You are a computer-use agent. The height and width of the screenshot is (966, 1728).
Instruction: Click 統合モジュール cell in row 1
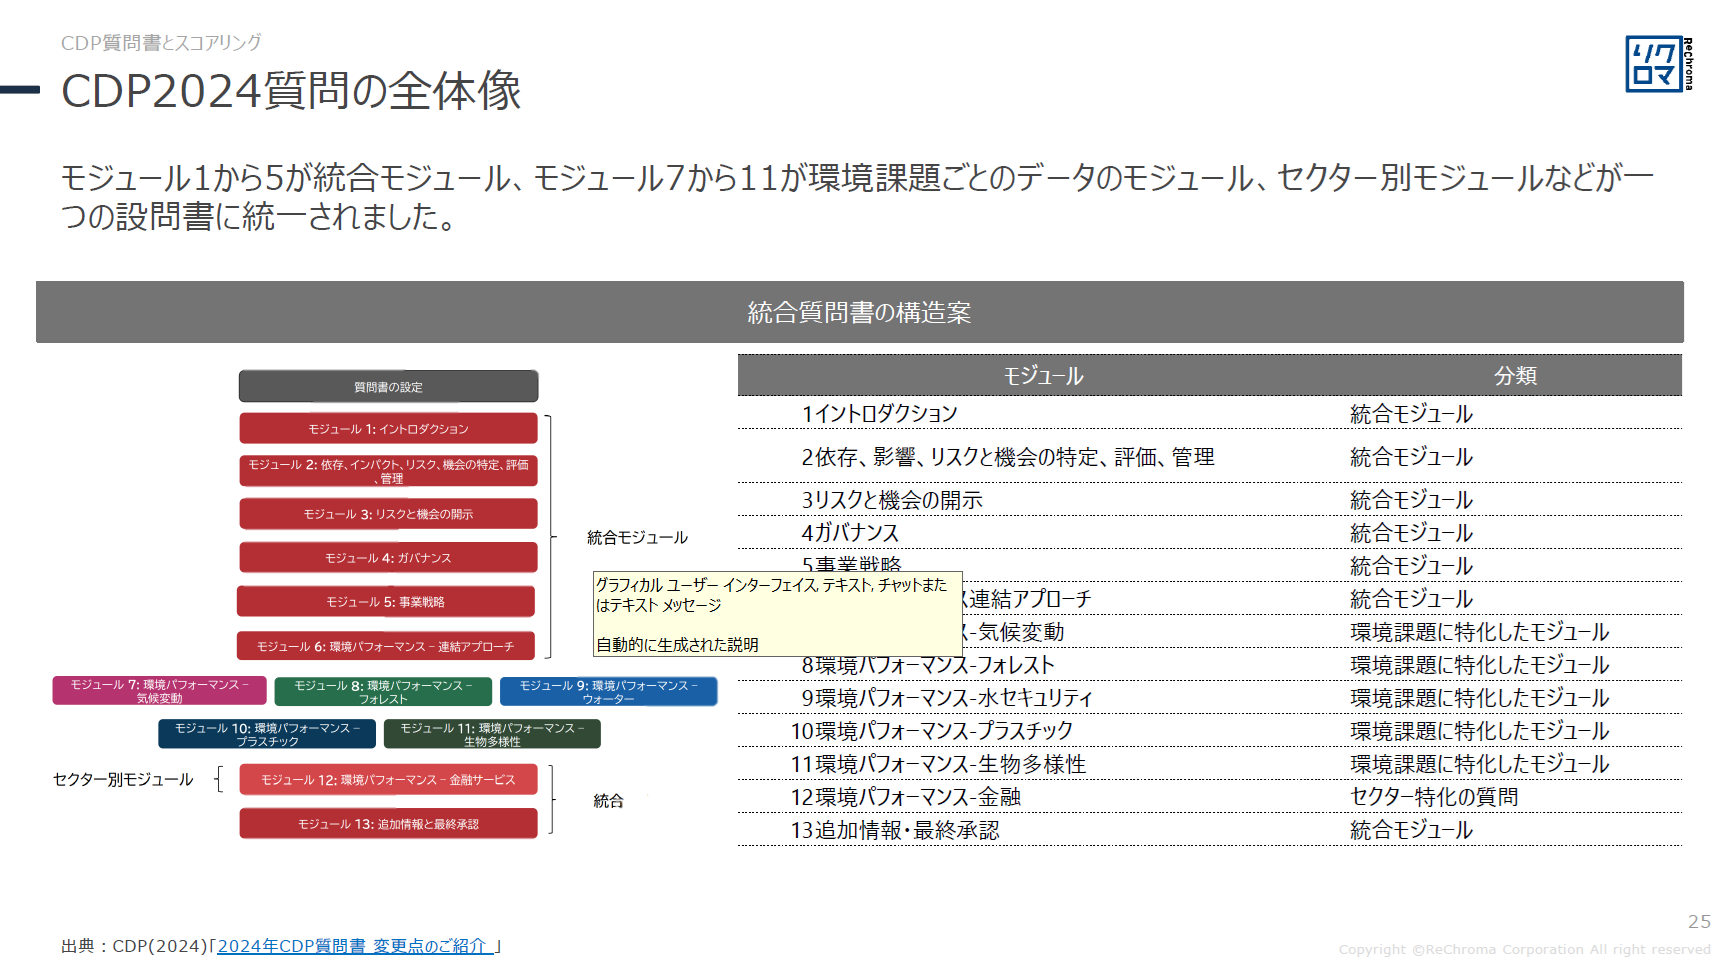pyautogui.click(x=1411, y=414)
